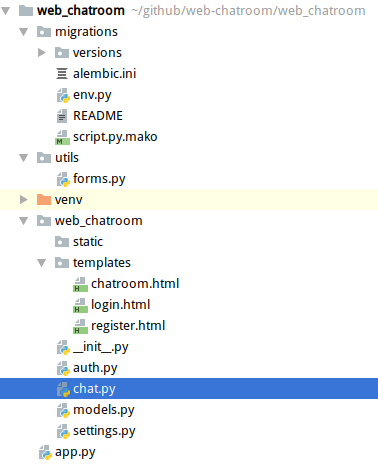
Task: Select register.html file
Action: click(x=128, y=326)
